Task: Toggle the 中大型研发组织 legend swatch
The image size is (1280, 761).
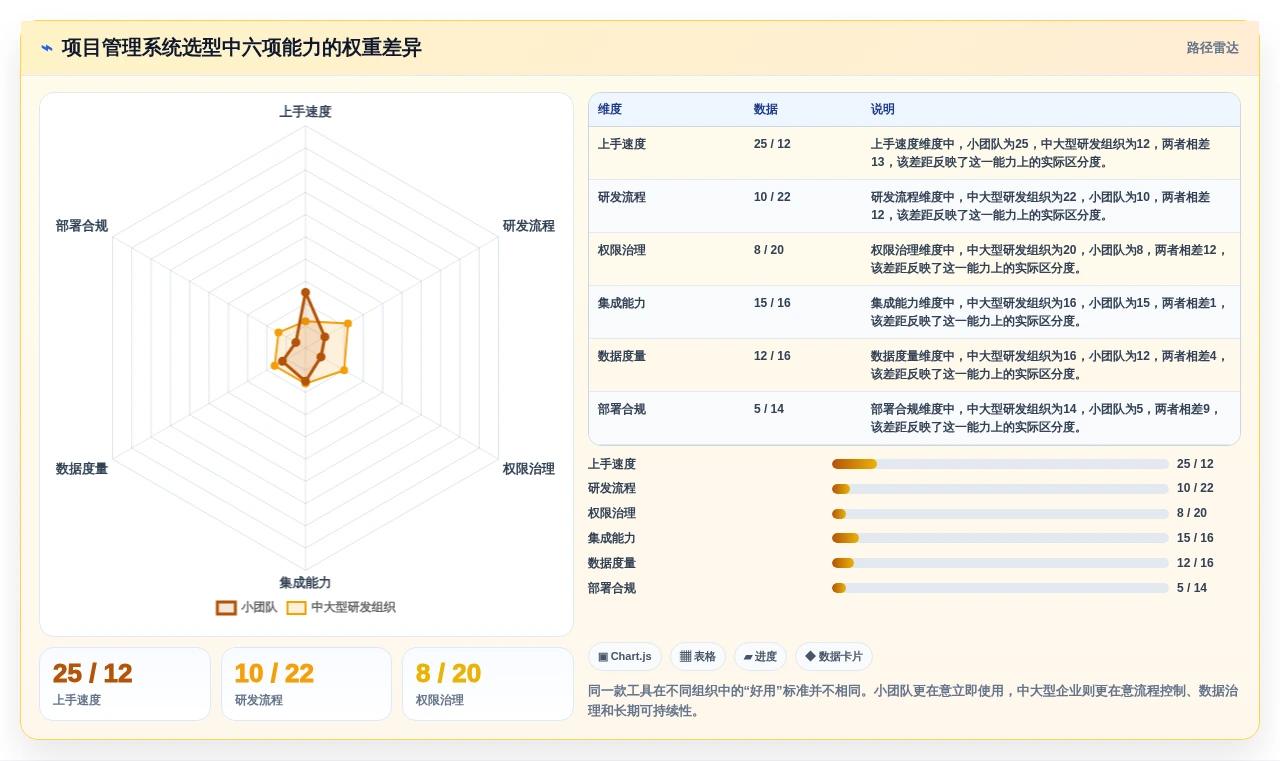Action: [x=296, y=608]
